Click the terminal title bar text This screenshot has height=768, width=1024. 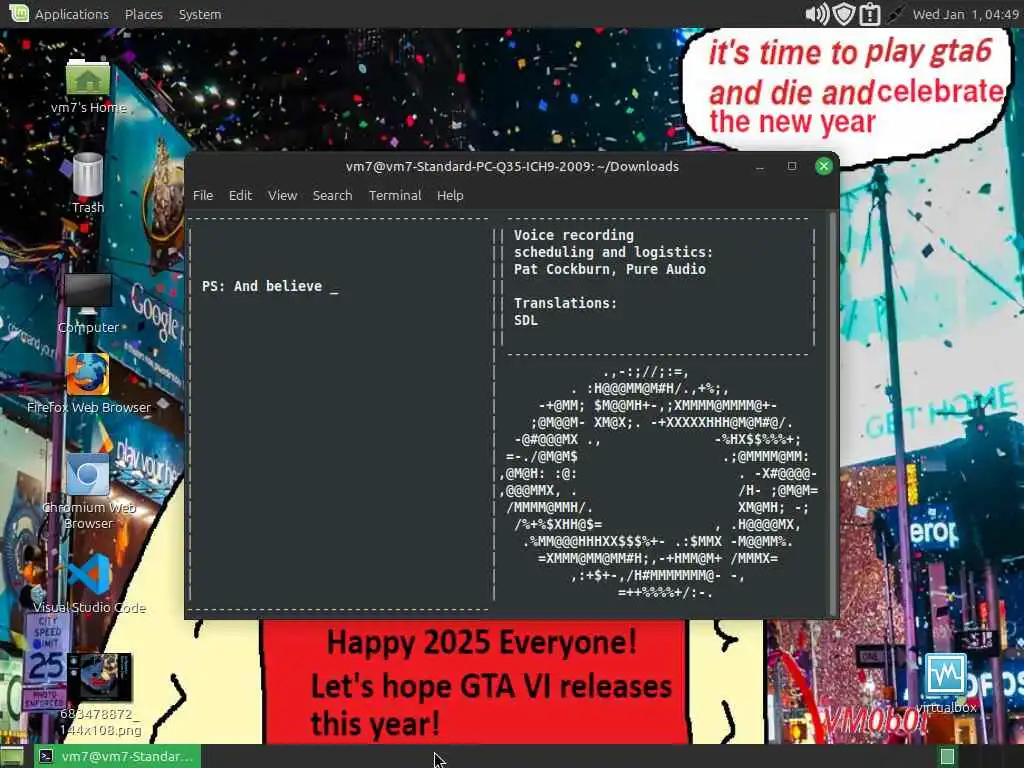coord(512,167)
